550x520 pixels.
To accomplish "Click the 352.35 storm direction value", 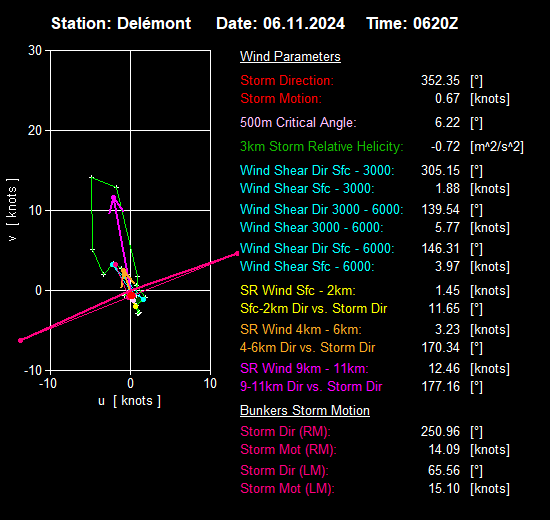I will (x=440, y=80).
